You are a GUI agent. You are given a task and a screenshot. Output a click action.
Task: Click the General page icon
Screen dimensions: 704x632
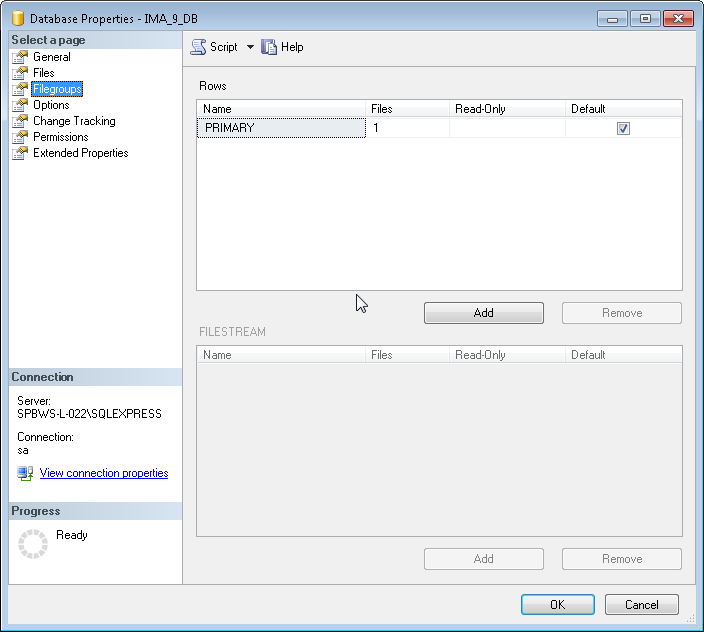point(20,57)
